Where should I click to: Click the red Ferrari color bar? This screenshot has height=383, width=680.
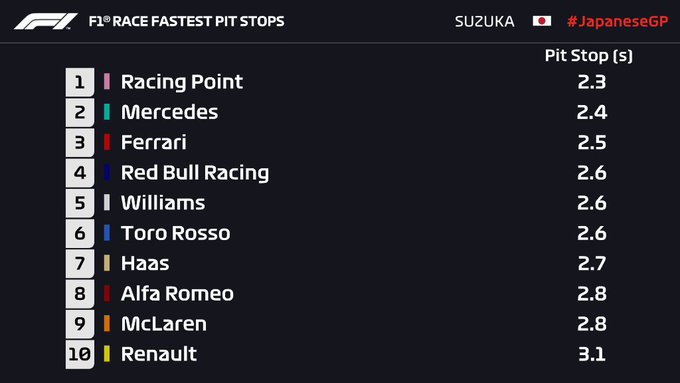tap(107, 142)
